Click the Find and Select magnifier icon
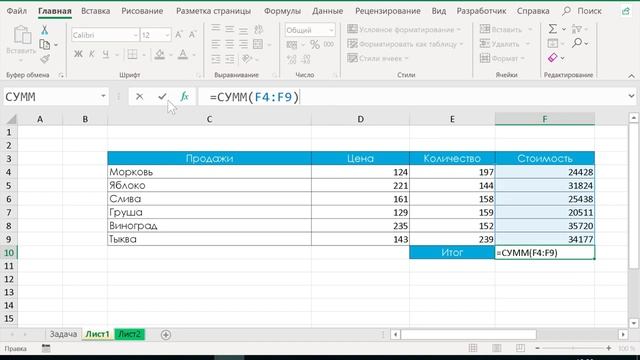Image resolution: width=640 pixels, height=360 pixels. coord(577,43)
